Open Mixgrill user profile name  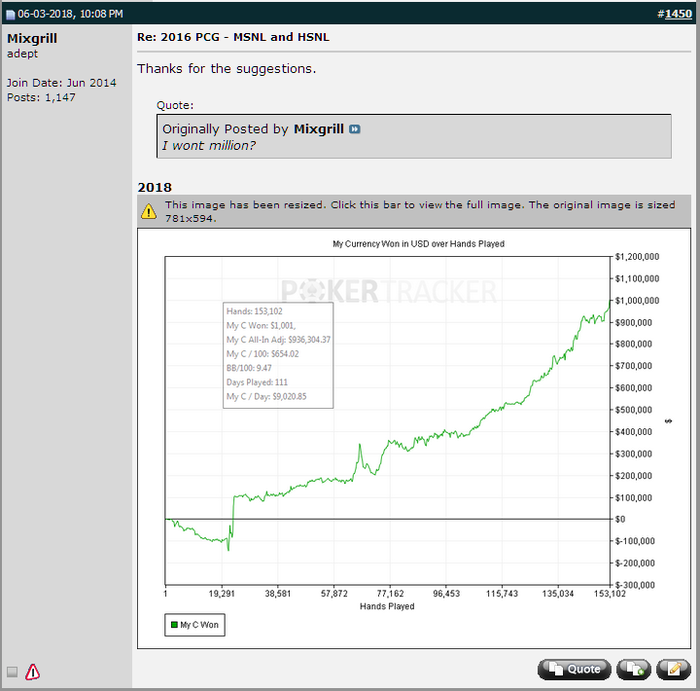[32, 38]
